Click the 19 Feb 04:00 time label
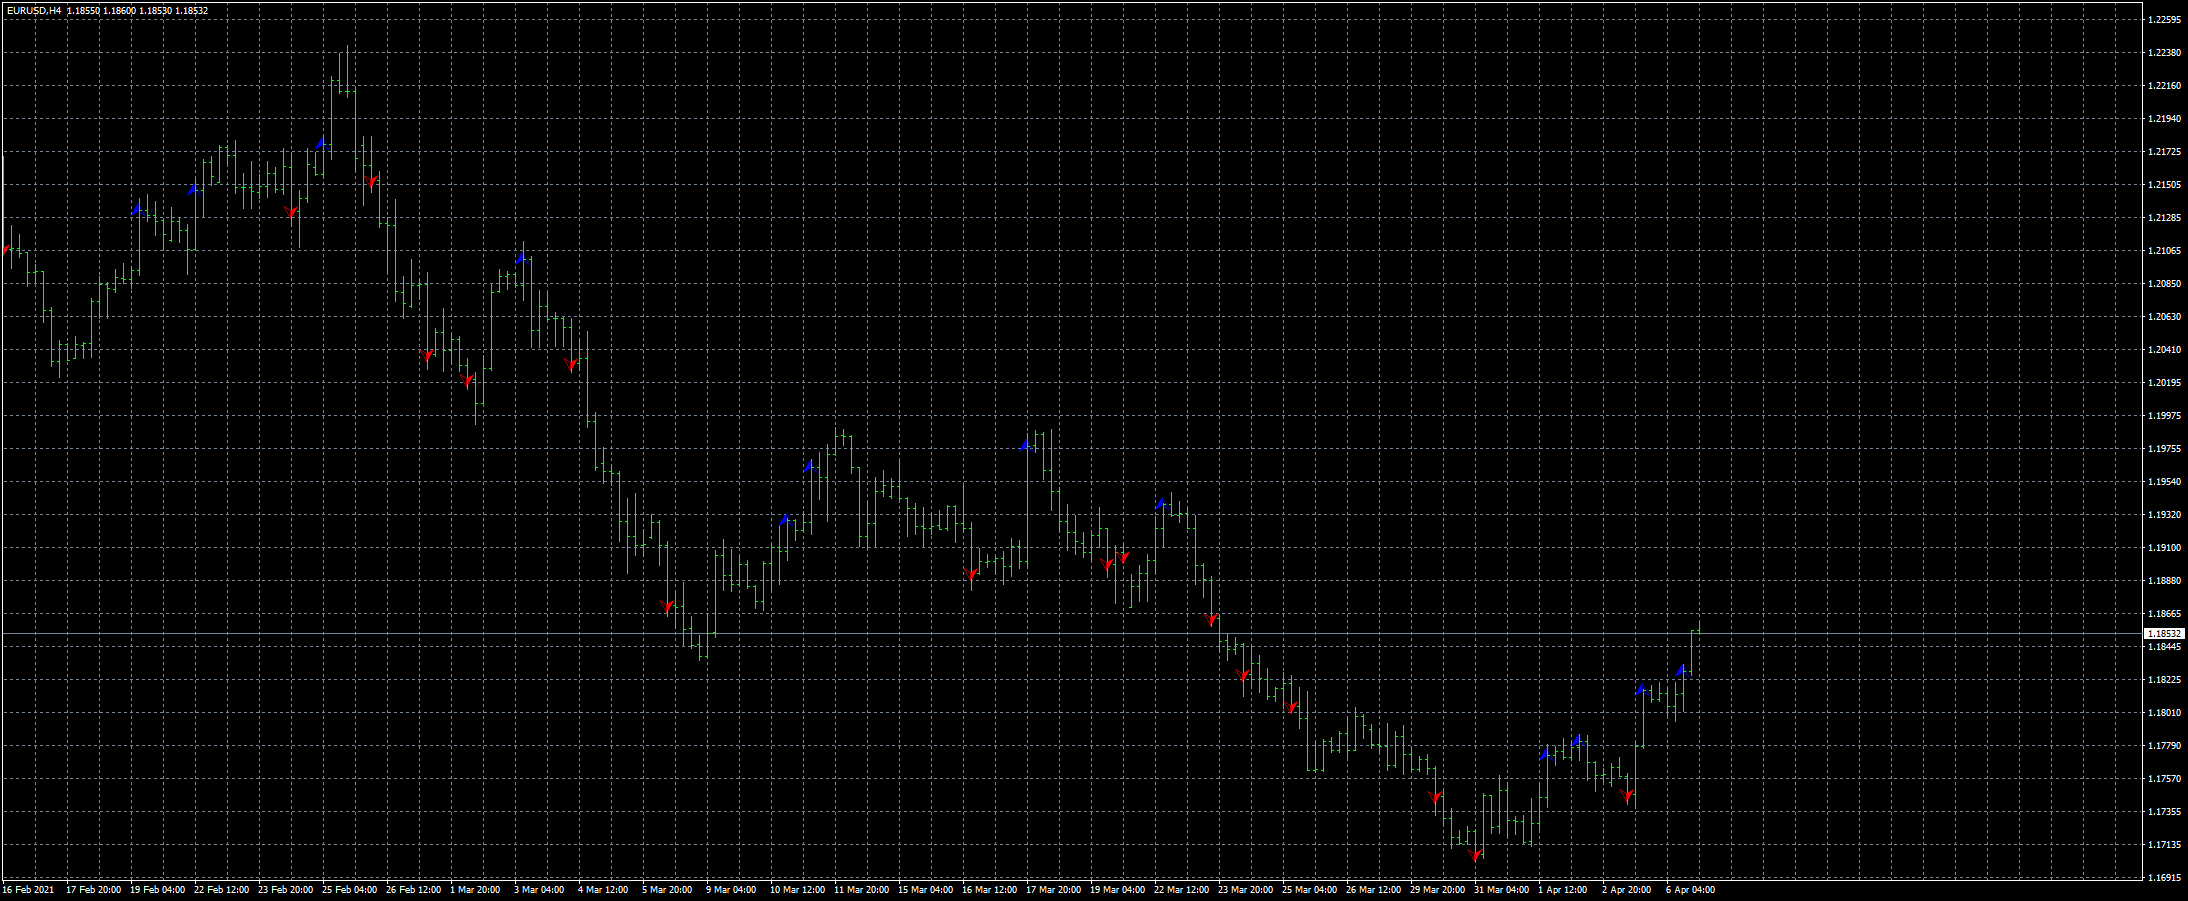This screenshot has height=901, width=2188. (157, 889)
